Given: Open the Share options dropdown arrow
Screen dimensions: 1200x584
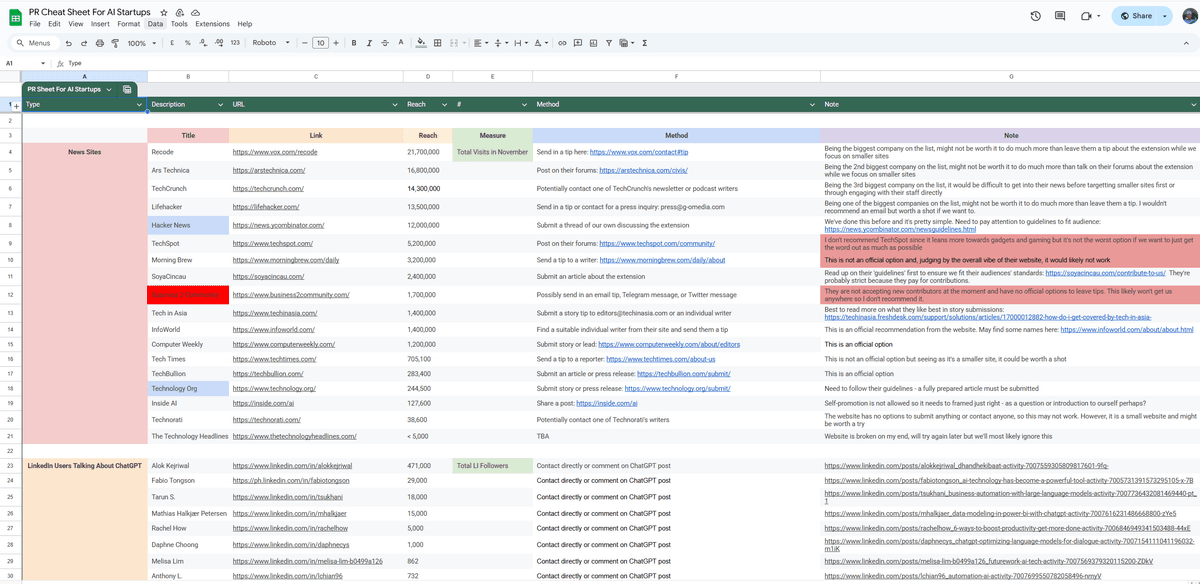Looking at the screenshot, I should click(x=1166, y=16).
